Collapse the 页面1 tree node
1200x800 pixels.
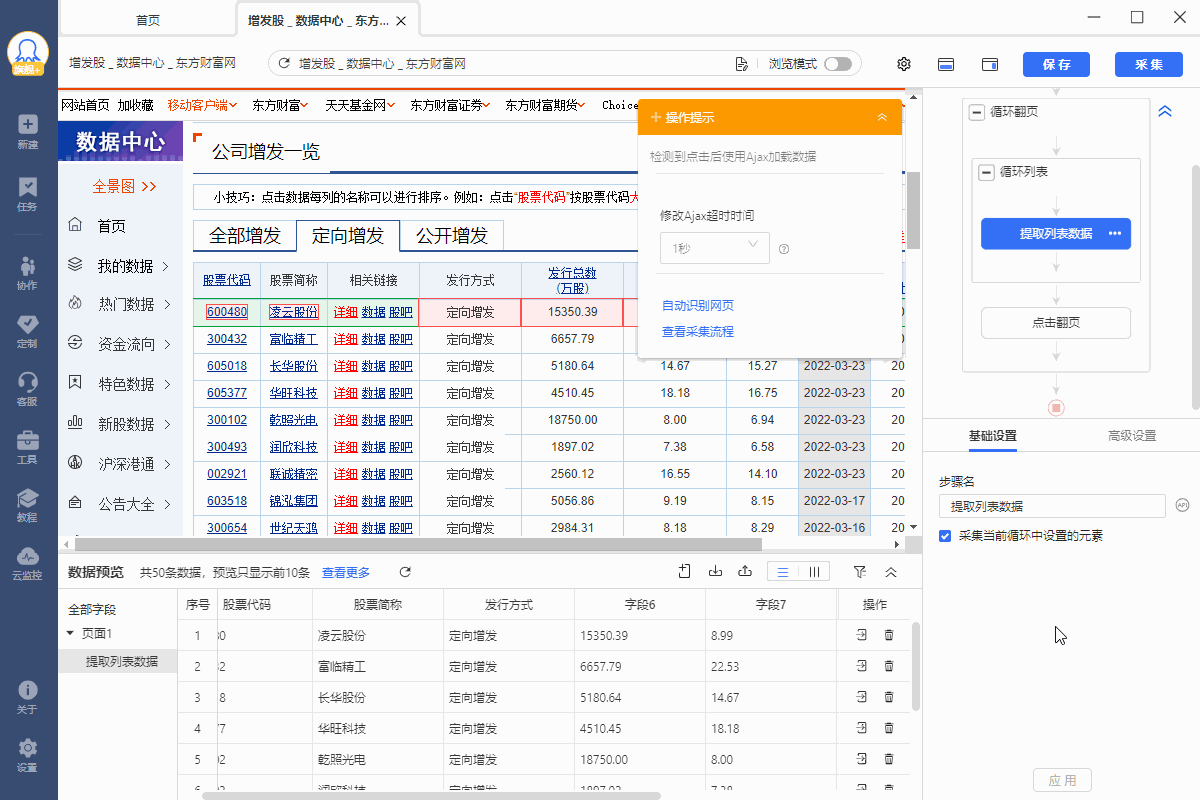coord(70,633)
